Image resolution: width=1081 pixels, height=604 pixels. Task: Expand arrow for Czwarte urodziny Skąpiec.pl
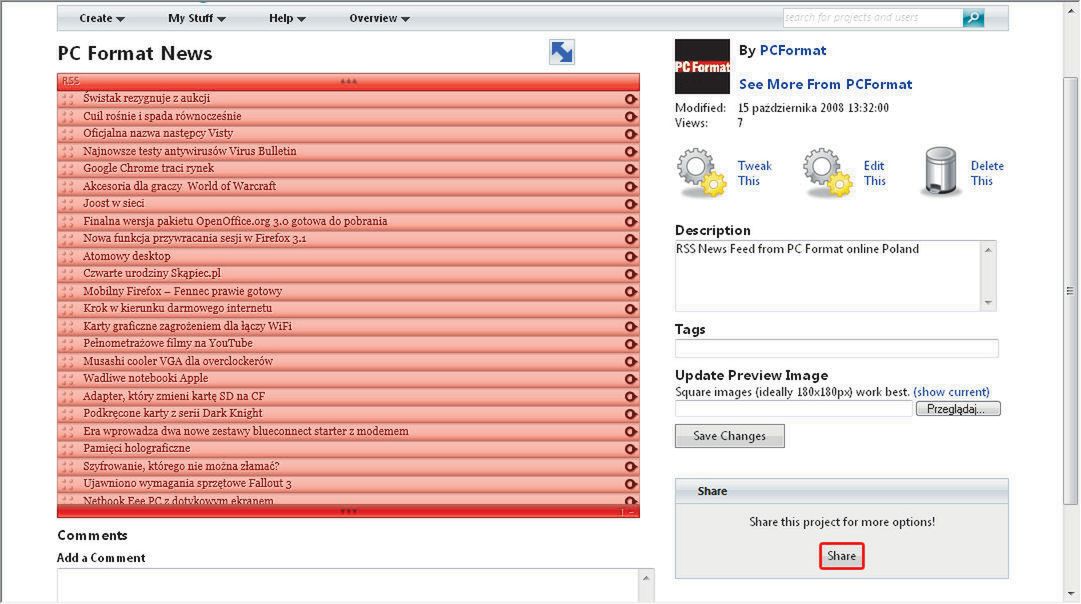630,274
